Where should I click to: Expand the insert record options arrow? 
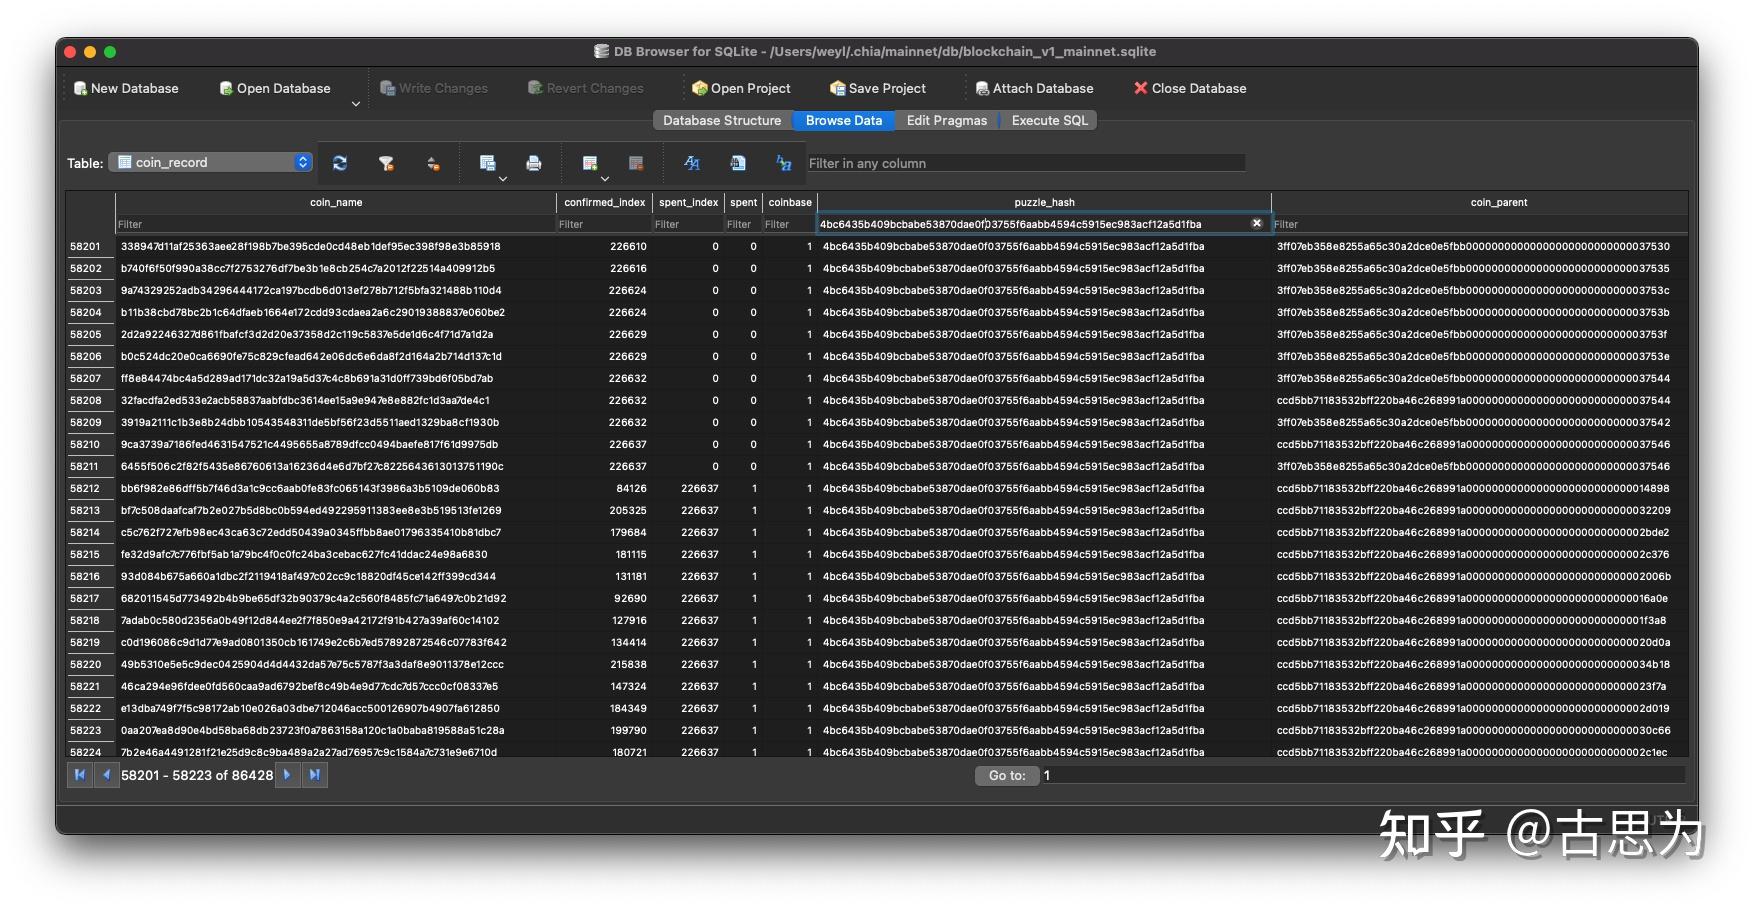(605, 179)
